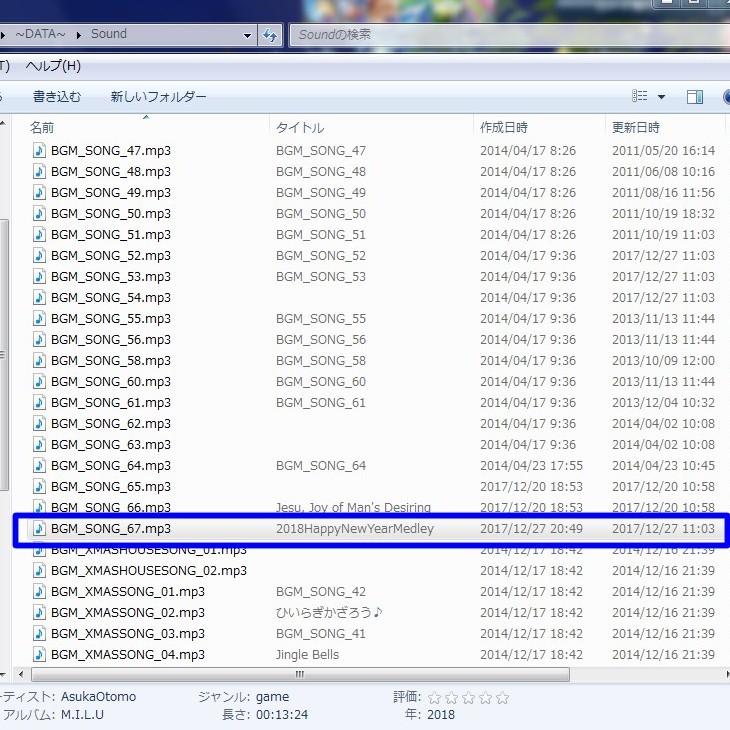Expand the view options dropdown arrow
730x730 pixels.
[661, 97]
